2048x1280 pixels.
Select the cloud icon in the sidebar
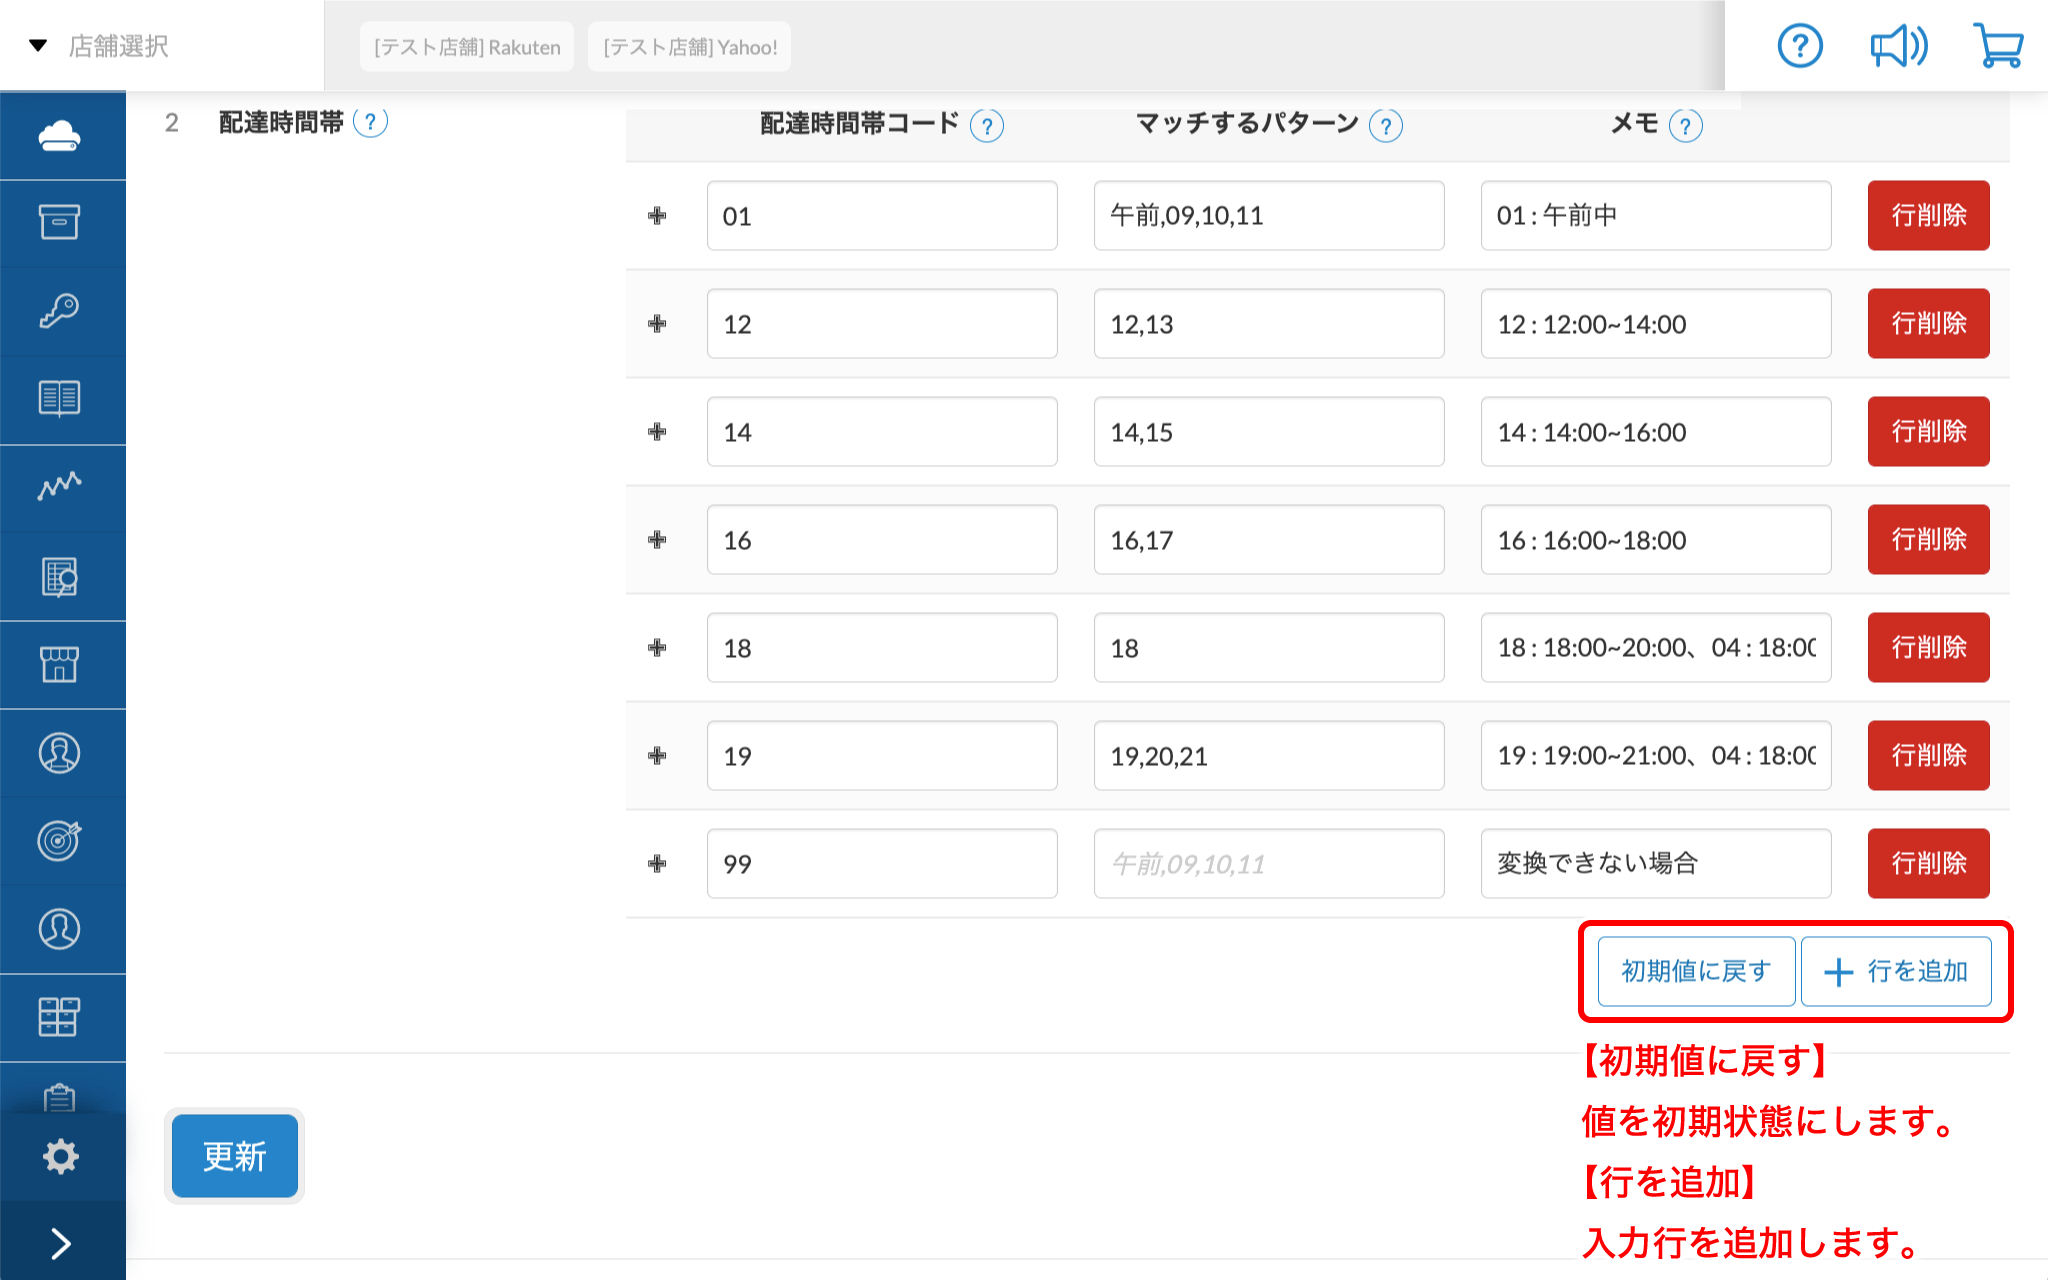61,134
